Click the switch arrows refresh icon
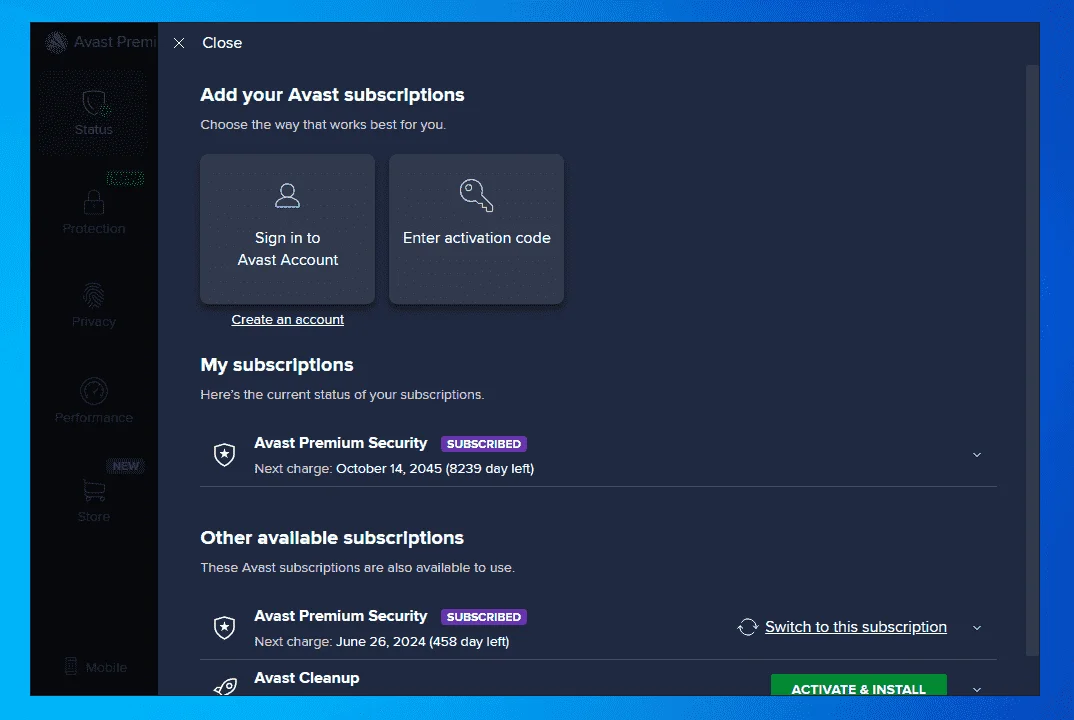The width and height of the screenshot is (1074, 720). pos(747,627)
